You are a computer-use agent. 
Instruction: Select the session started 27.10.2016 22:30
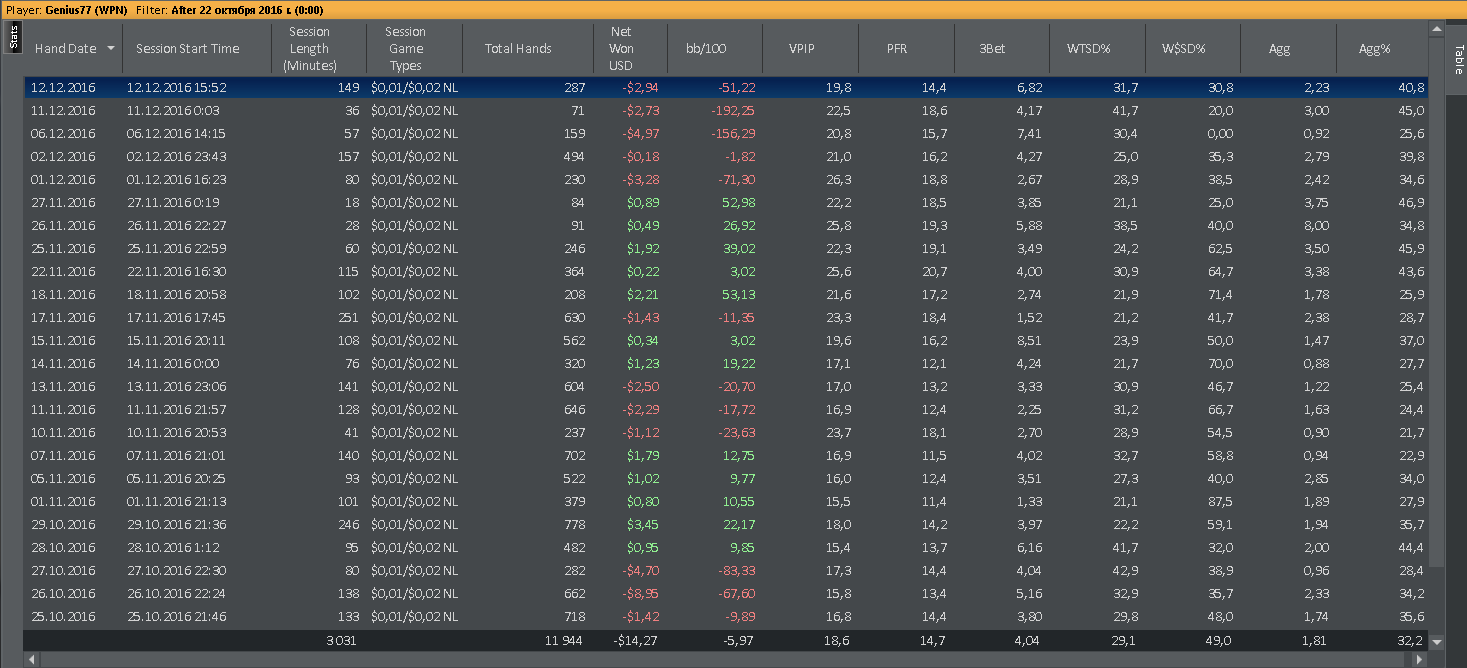click(726, 571)
